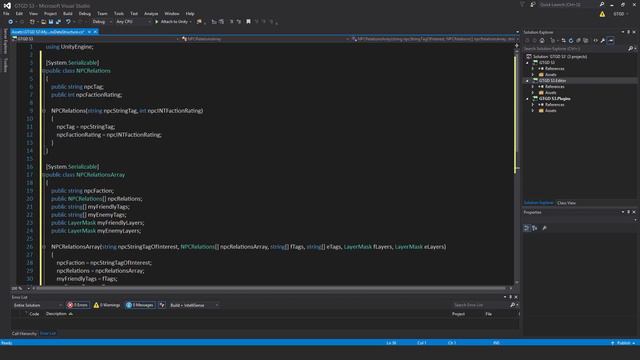Screen dimensions: 640x360
Task: Click the Visual Studio logo icon
Action: 7,5
